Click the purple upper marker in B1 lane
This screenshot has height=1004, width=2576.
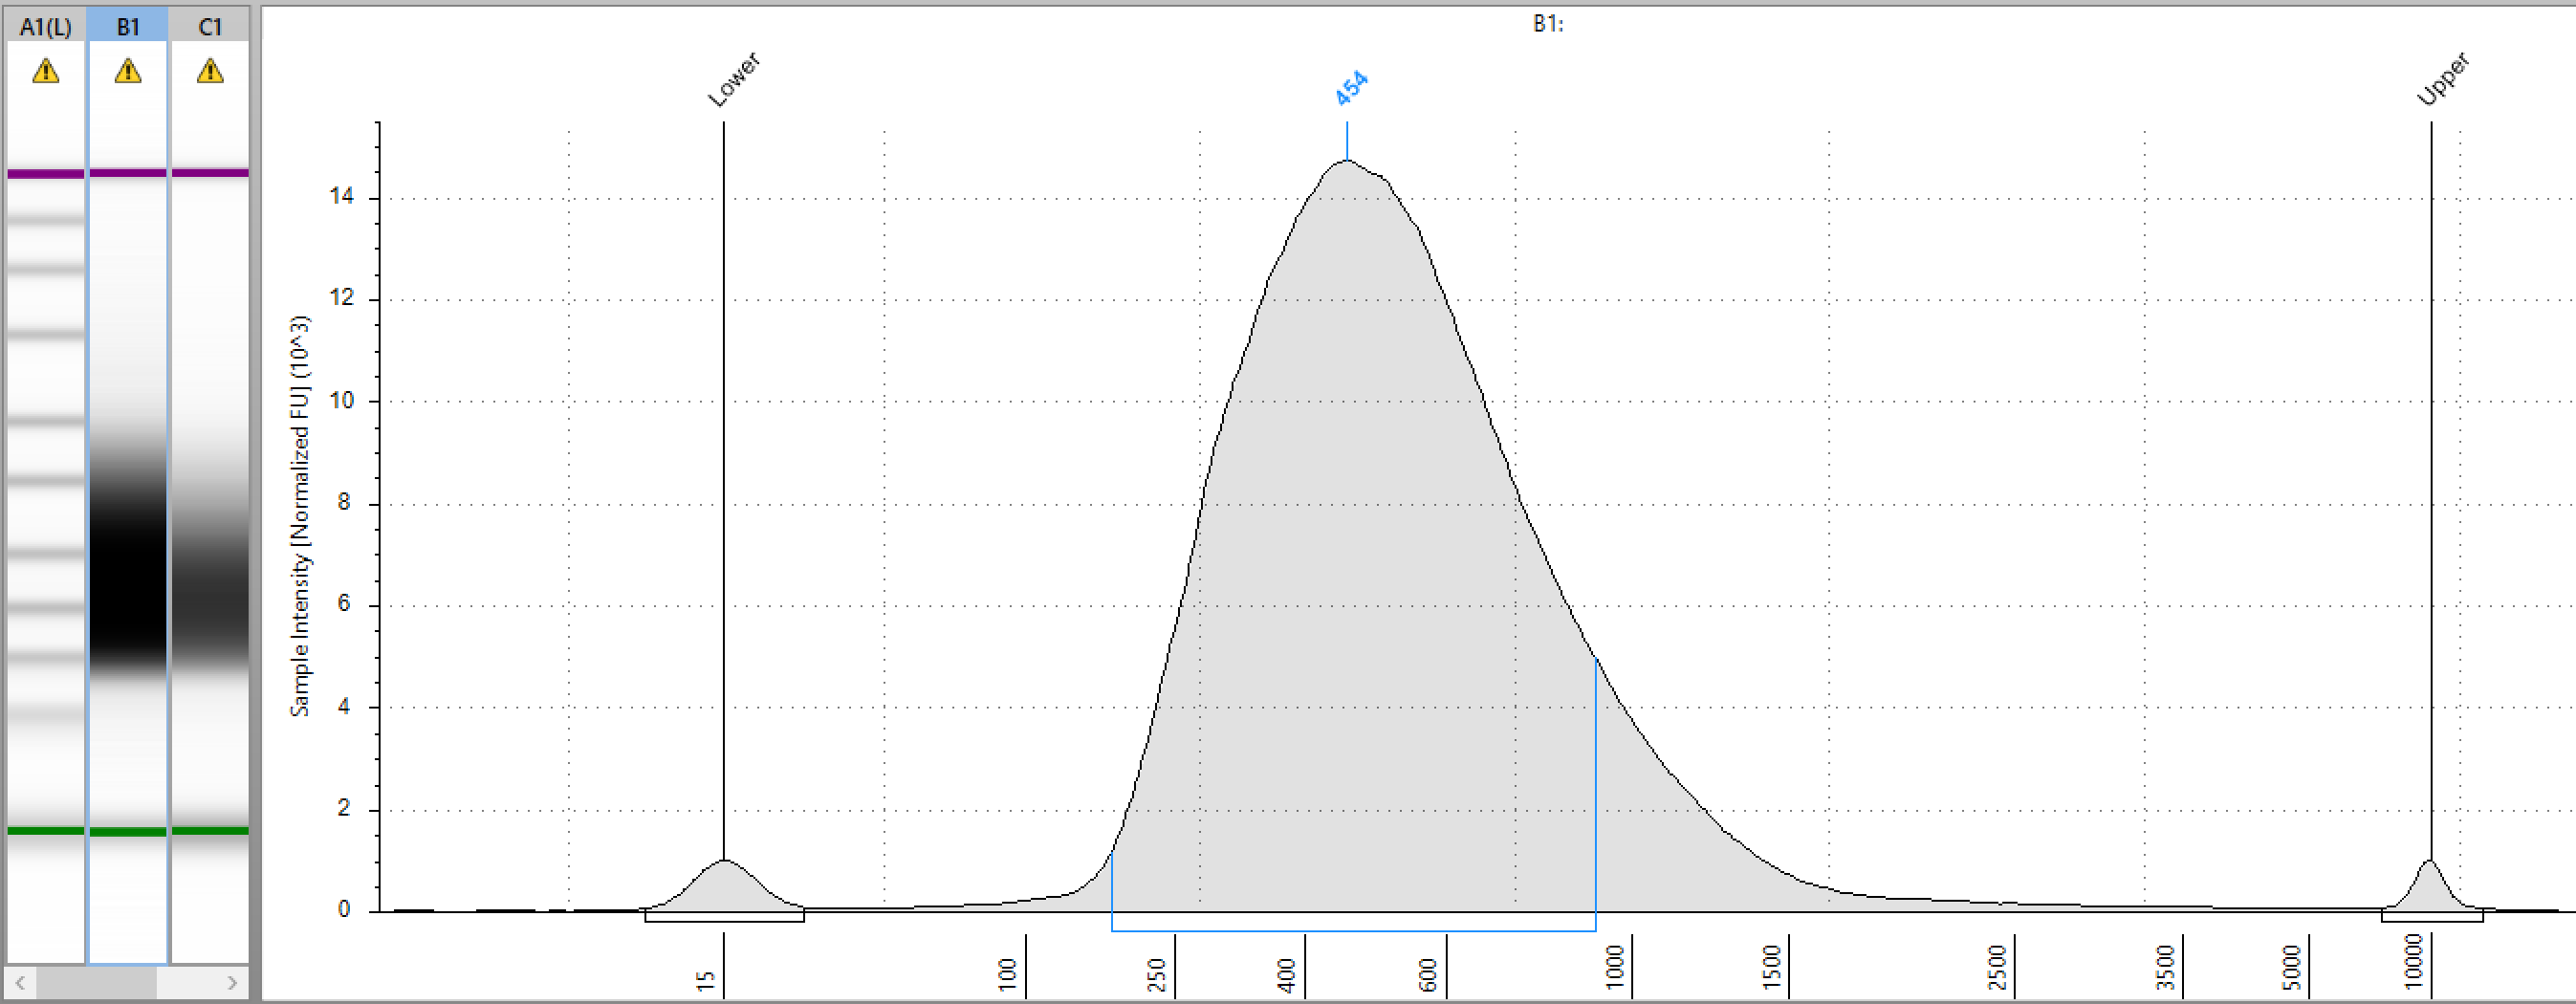point(128,173)
